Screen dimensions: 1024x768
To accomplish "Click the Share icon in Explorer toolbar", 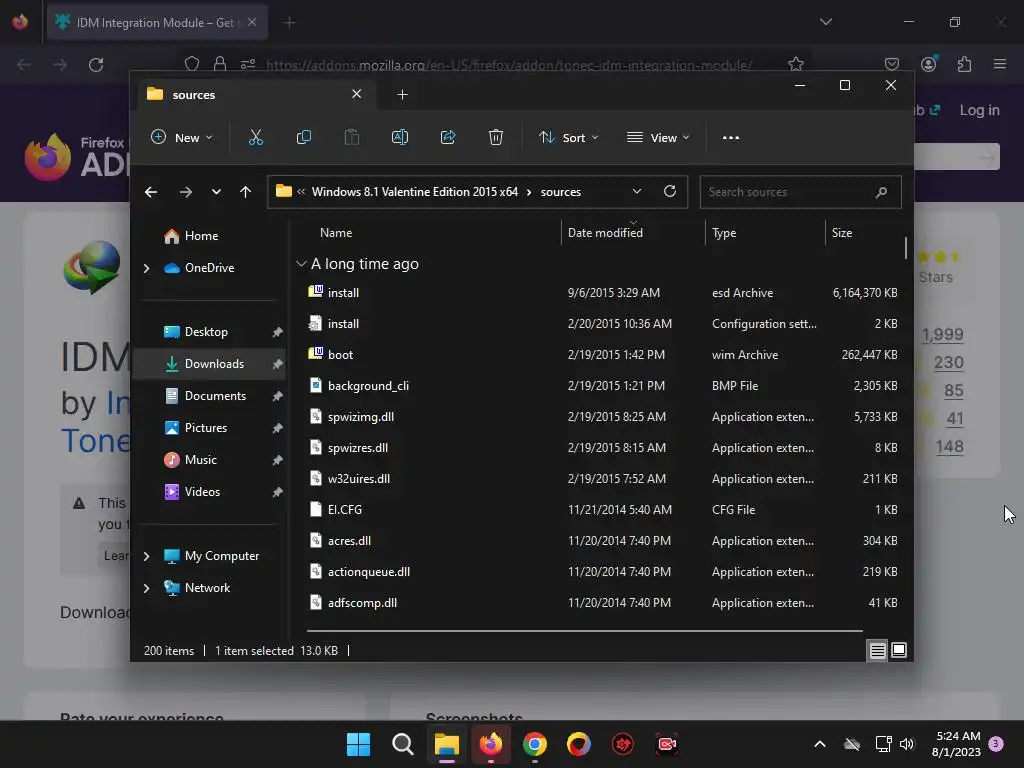I will (x=448, y=137).
